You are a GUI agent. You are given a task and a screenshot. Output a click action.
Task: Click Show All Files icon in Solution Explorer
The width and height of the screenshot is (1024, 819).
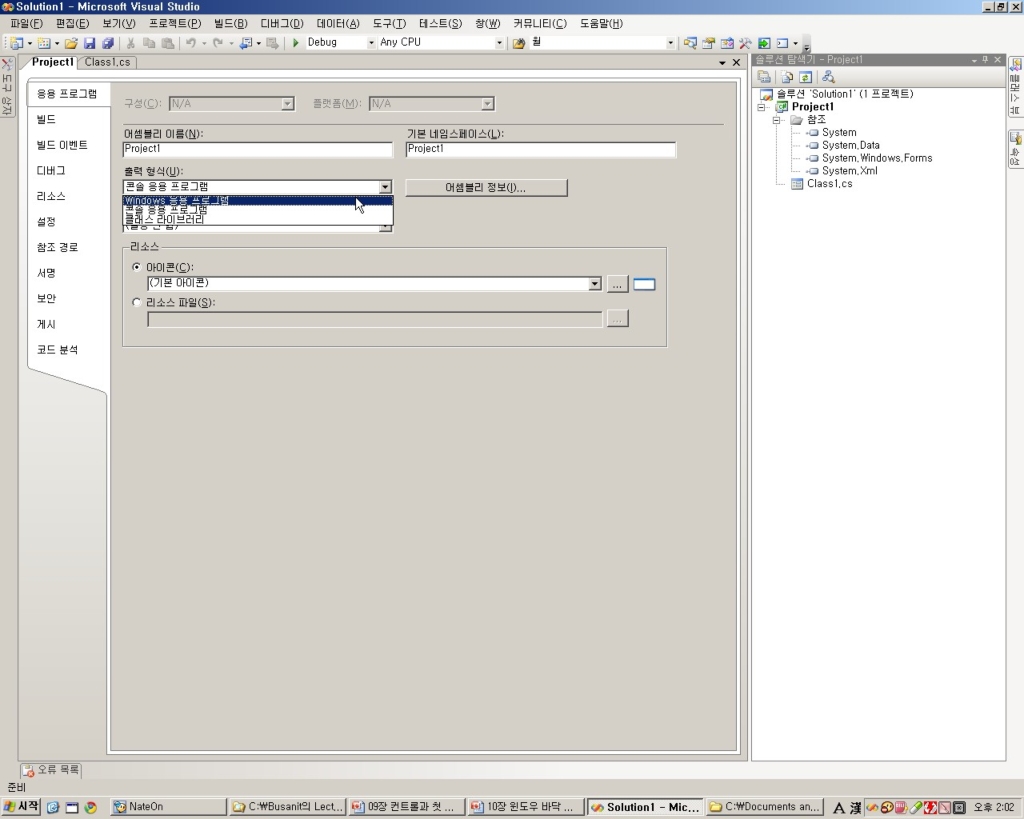(787, 77)
